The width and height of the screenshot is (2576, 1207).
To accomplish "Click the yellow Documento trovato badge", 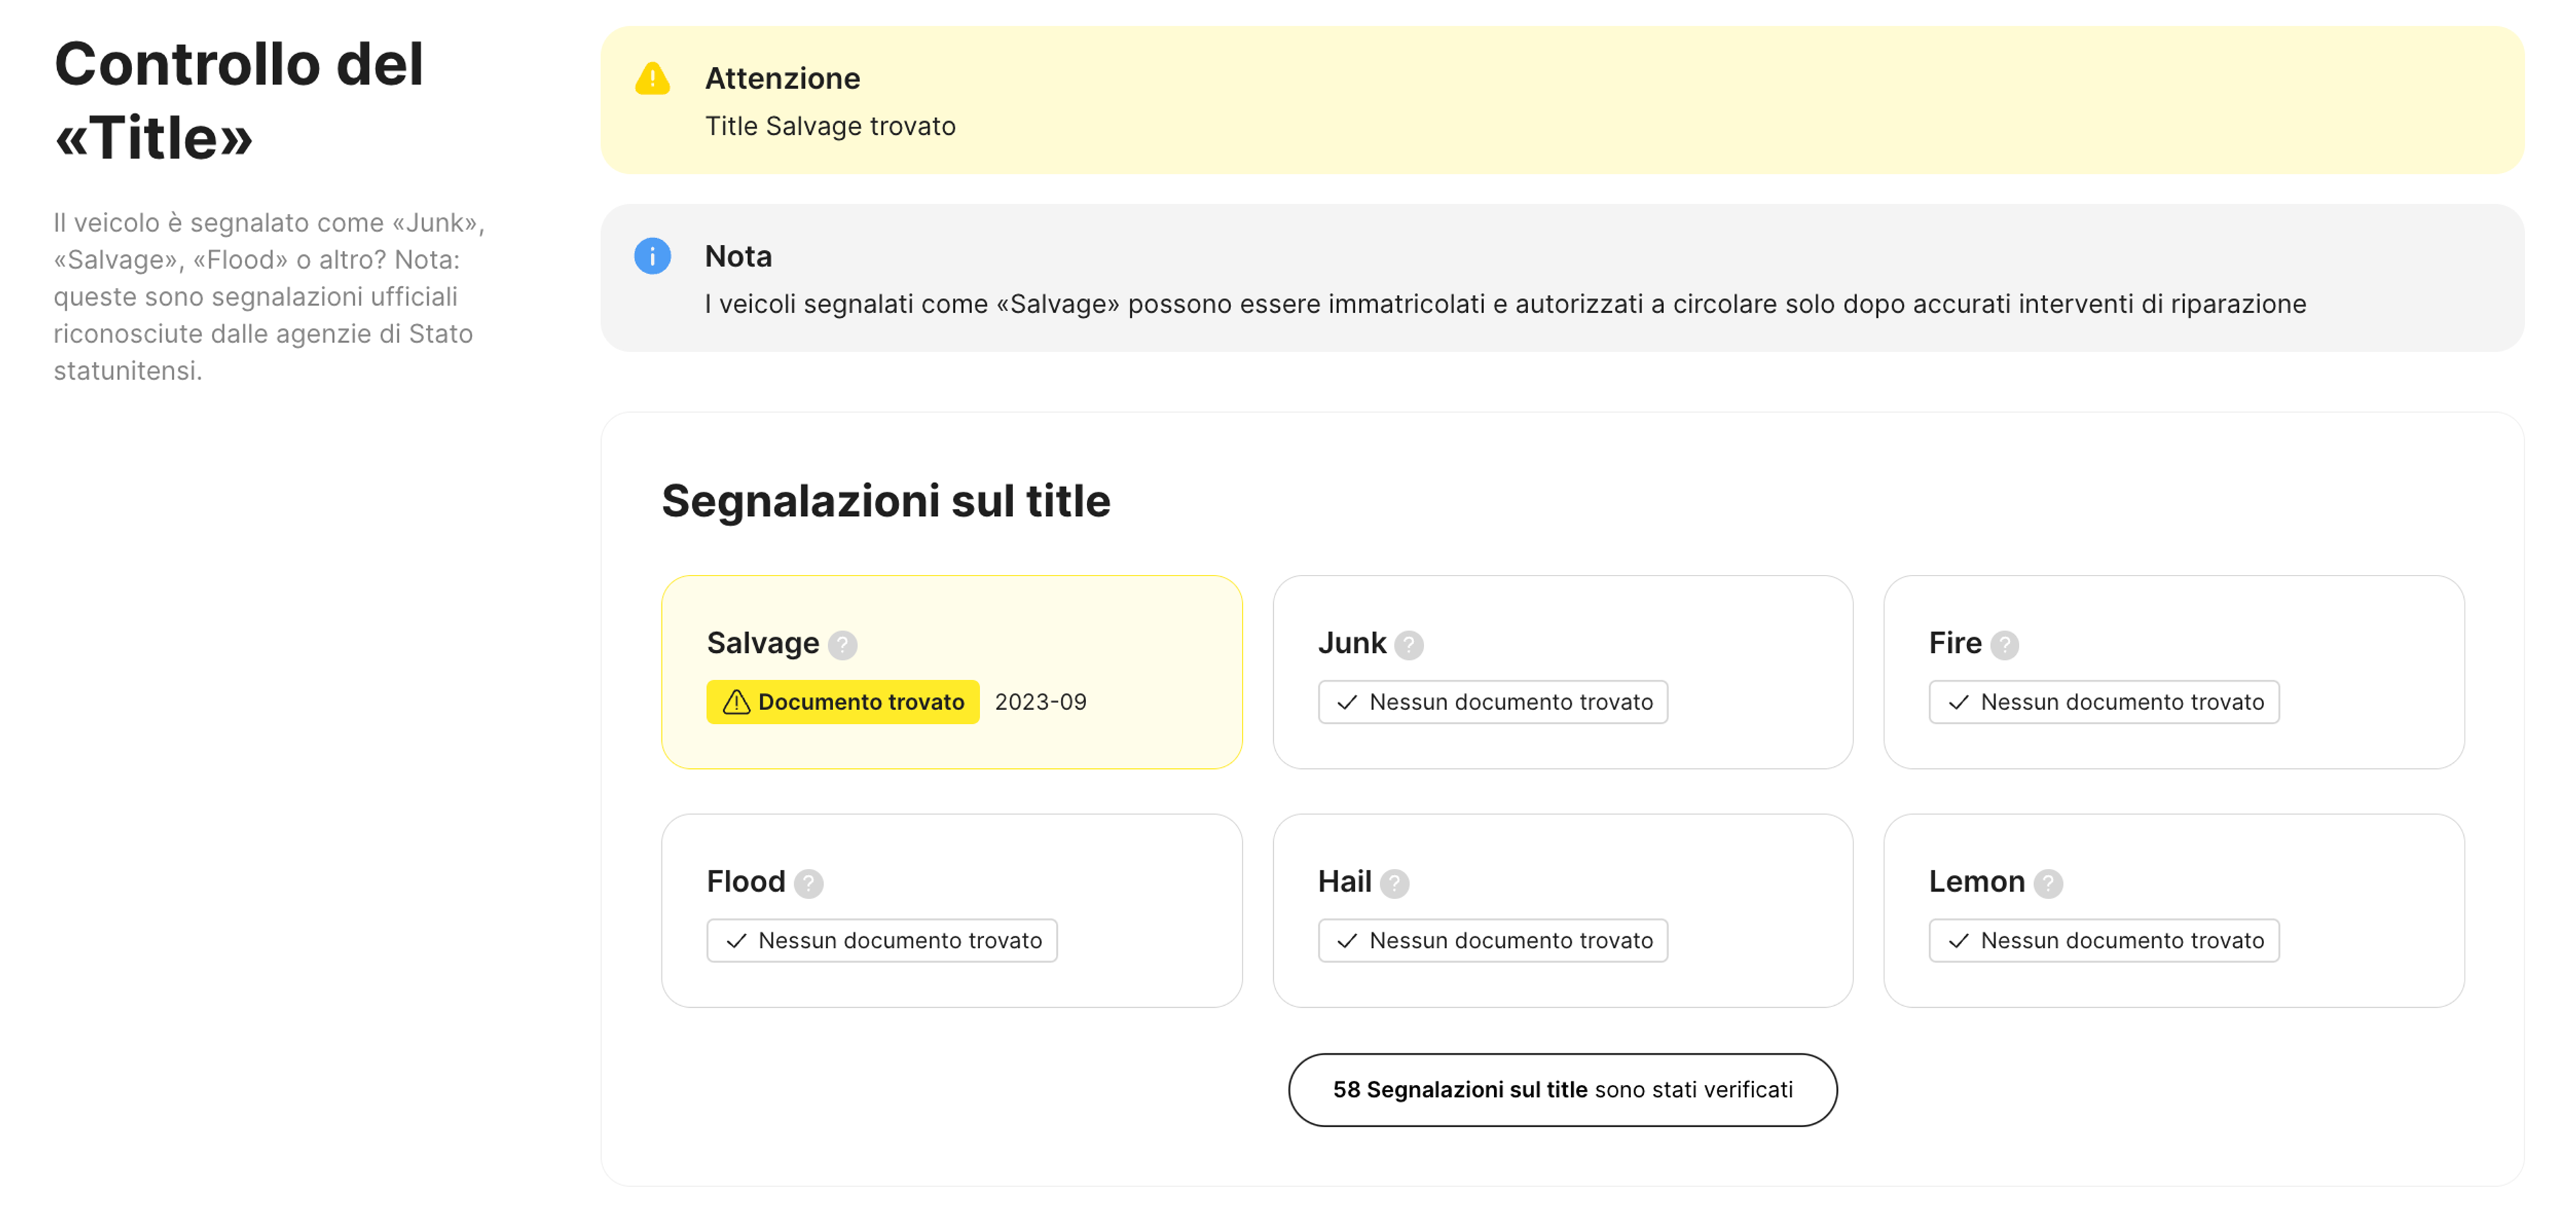I will 842,702.
